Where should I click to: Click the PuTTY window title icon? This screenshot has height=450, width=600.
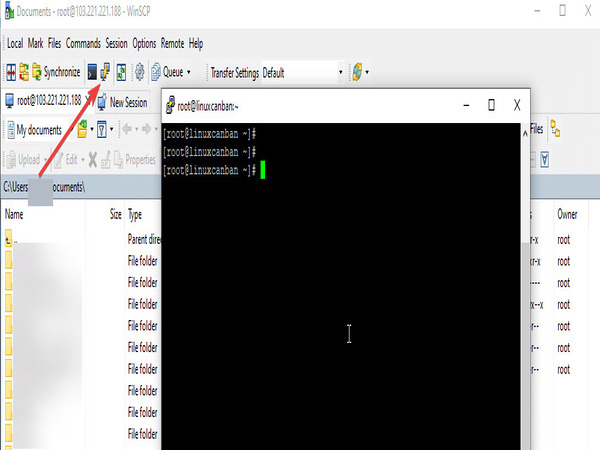click(x=171, y=105)
